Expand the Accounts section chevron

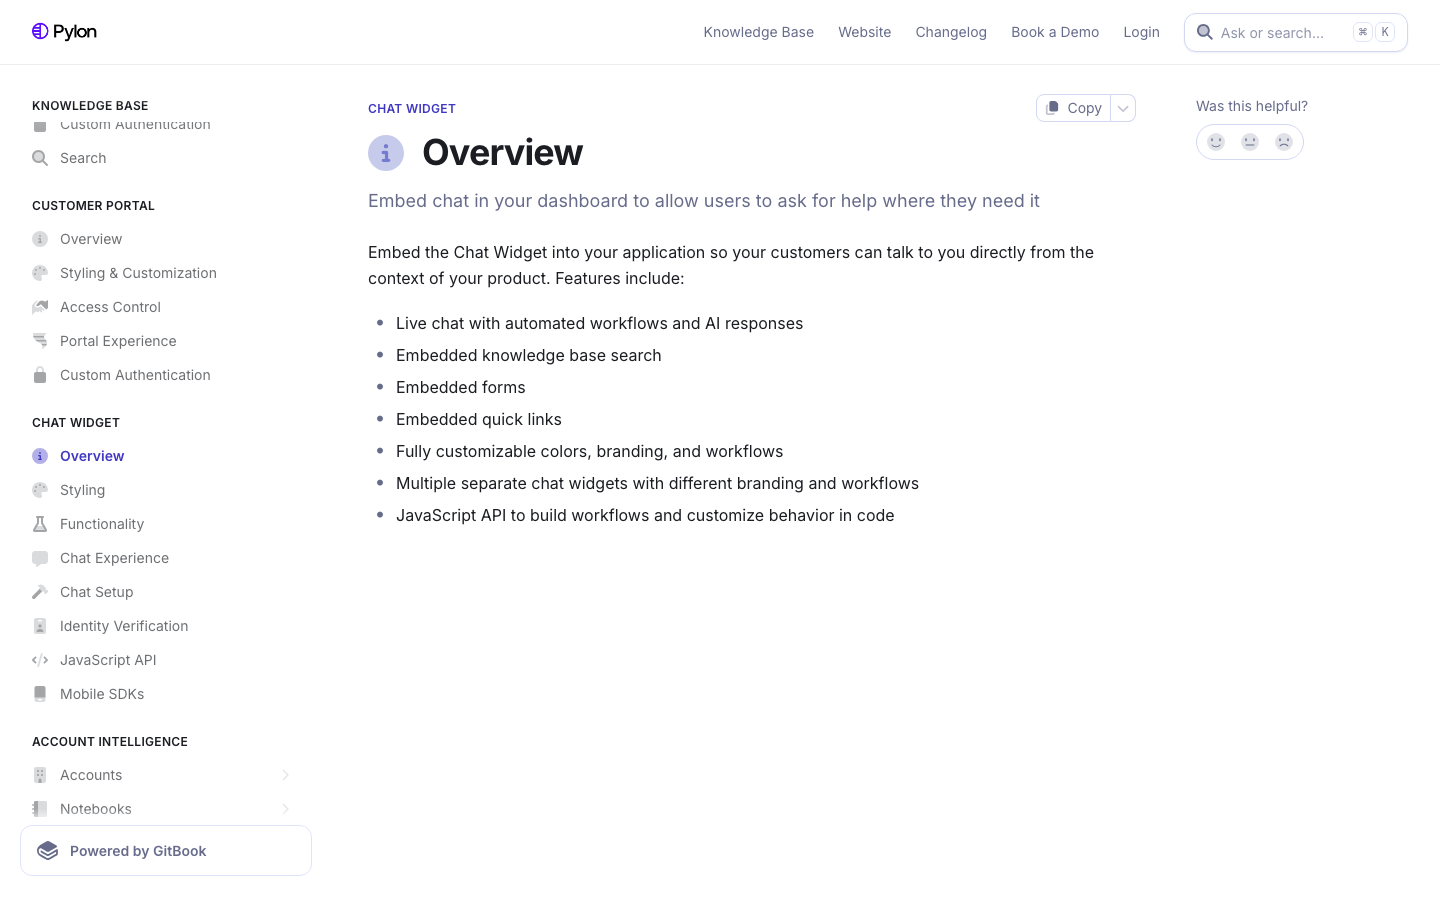285,775
